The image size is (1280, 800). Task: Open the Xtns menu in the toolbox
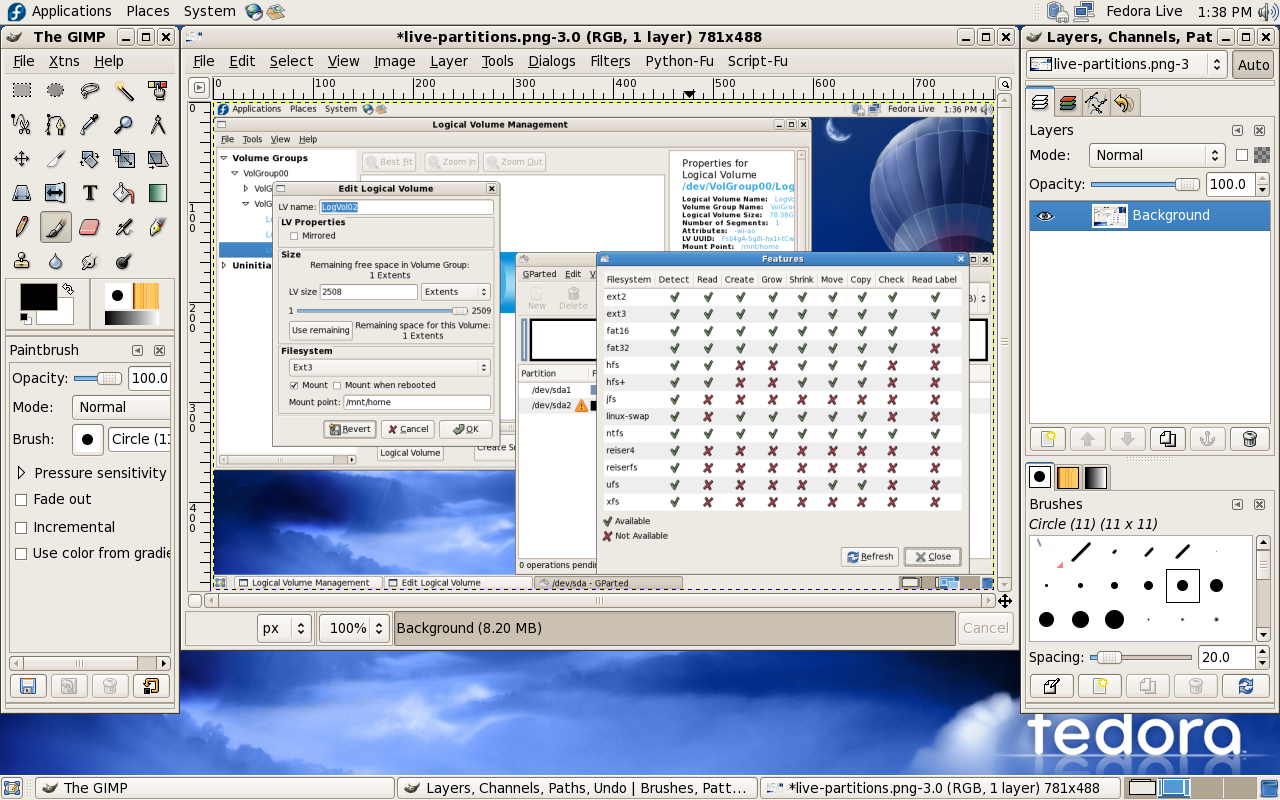pyautogui.click(x=64, y=61)
